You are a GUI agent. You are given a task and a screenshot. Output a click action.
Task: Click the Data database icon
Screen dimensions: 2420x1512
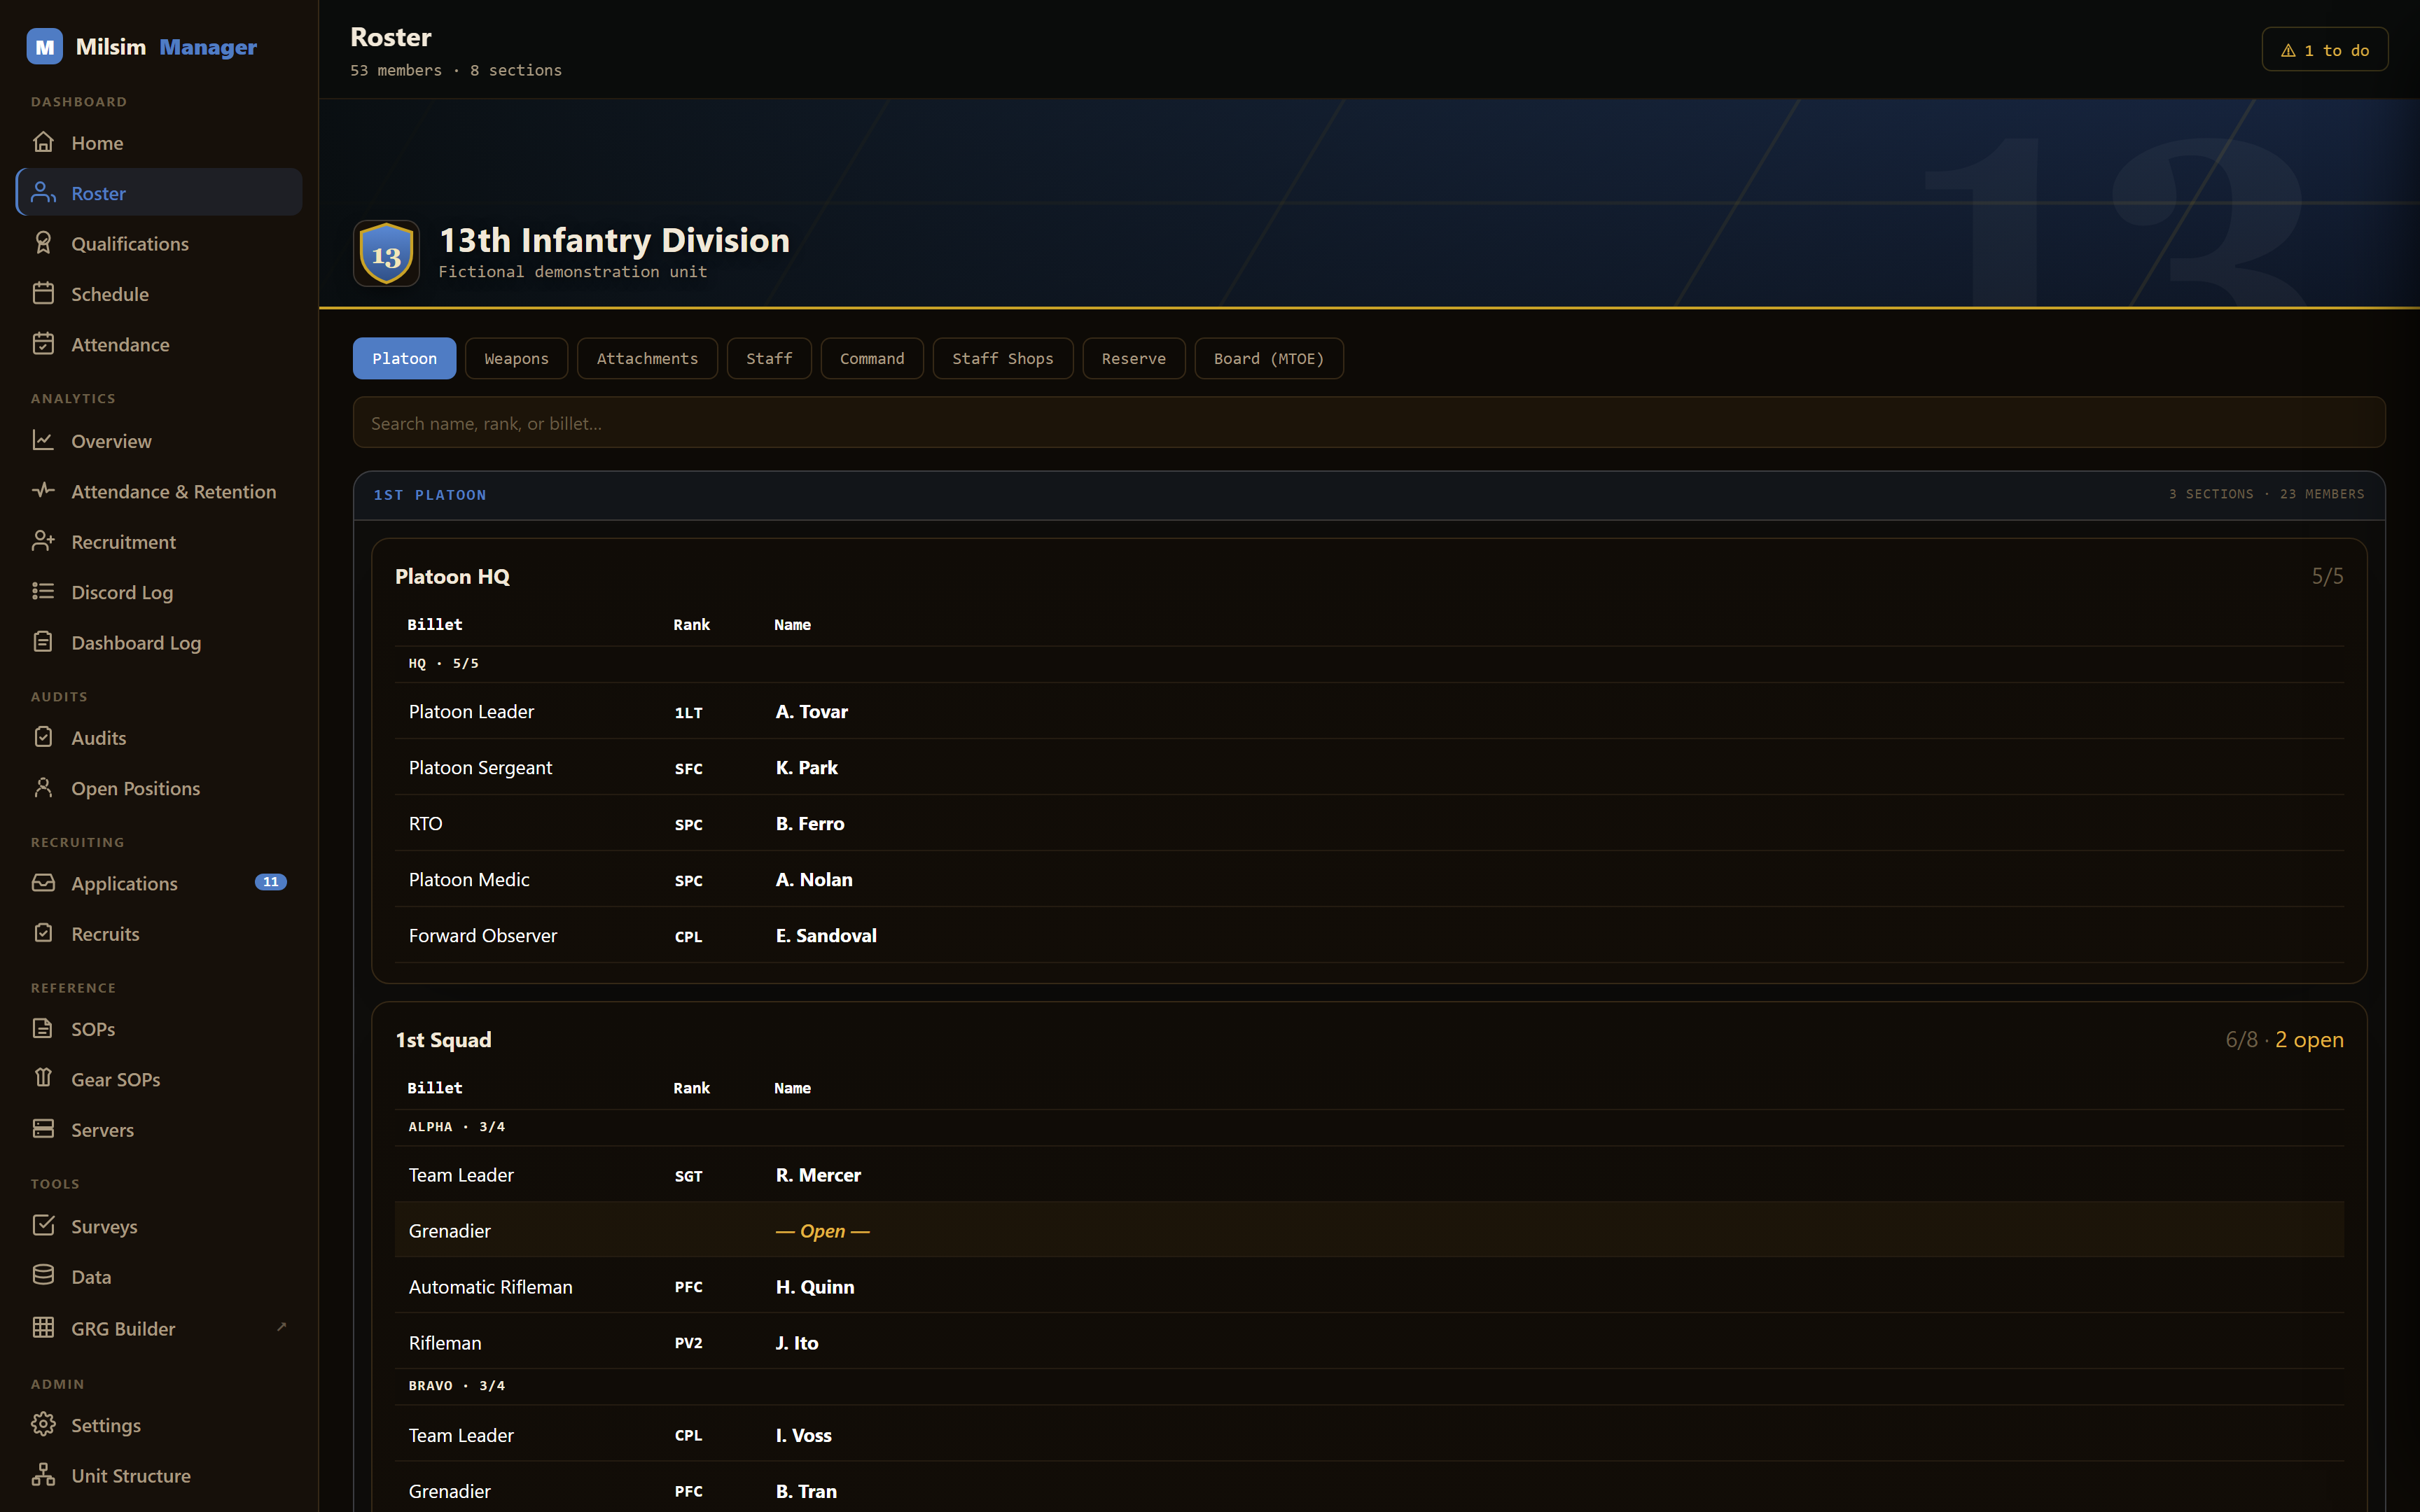pyautogui.click(x=43, y=1276)
